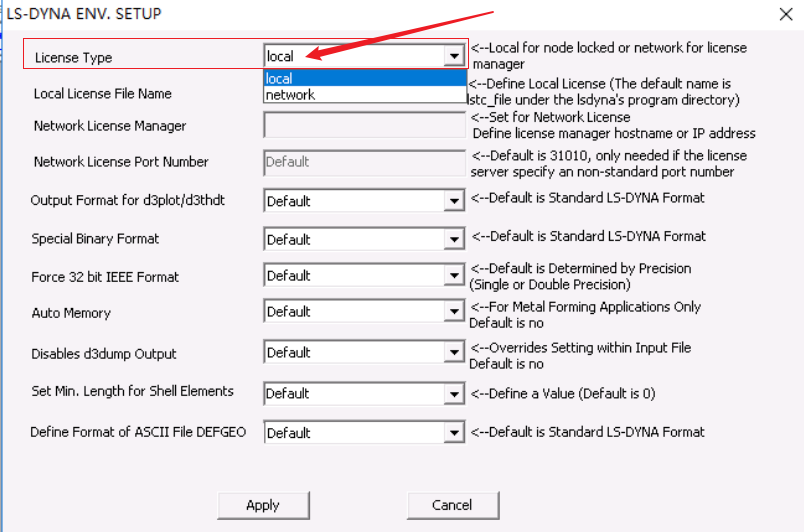The image size is (804, 532).
Task: Open Force 32 bit IEEE Format dropdown
Action: click(455, 276)
